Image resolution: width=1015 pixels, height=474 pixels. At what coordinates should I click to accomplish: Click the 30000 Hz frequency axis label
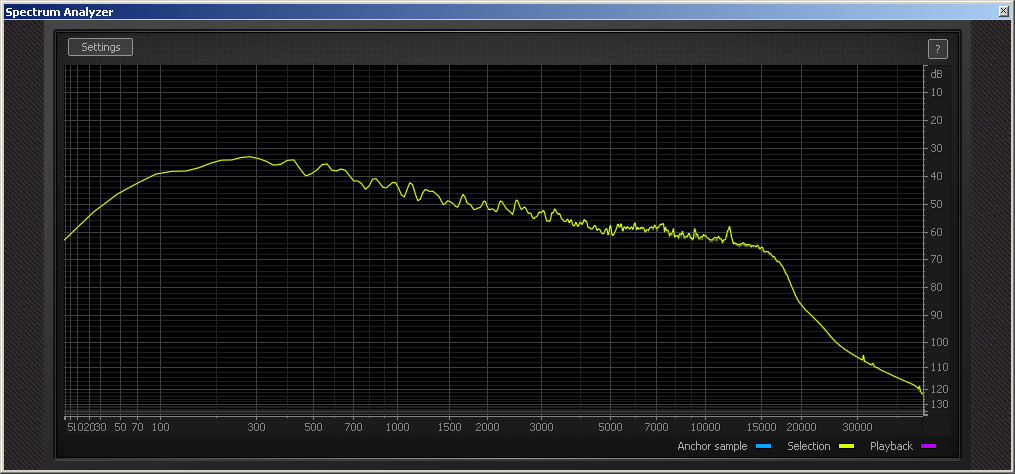coord(857,427)
